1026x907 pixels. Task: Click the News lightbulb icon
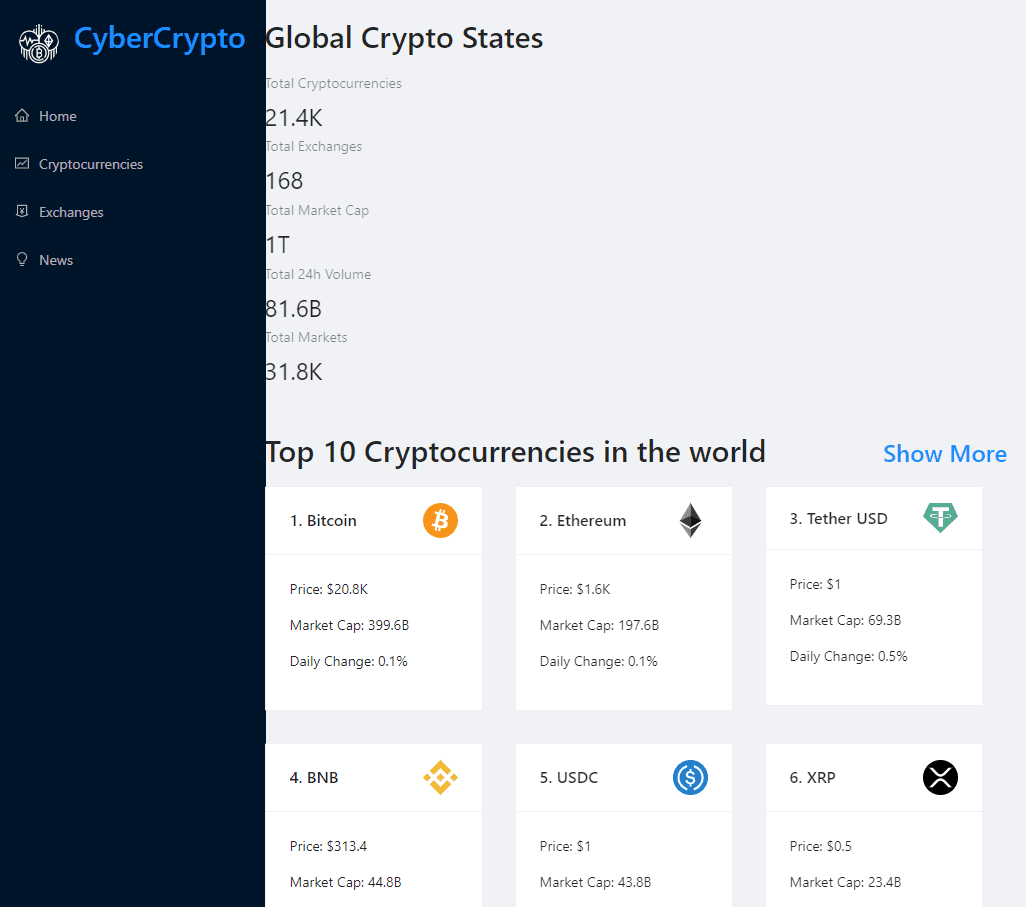22,260
